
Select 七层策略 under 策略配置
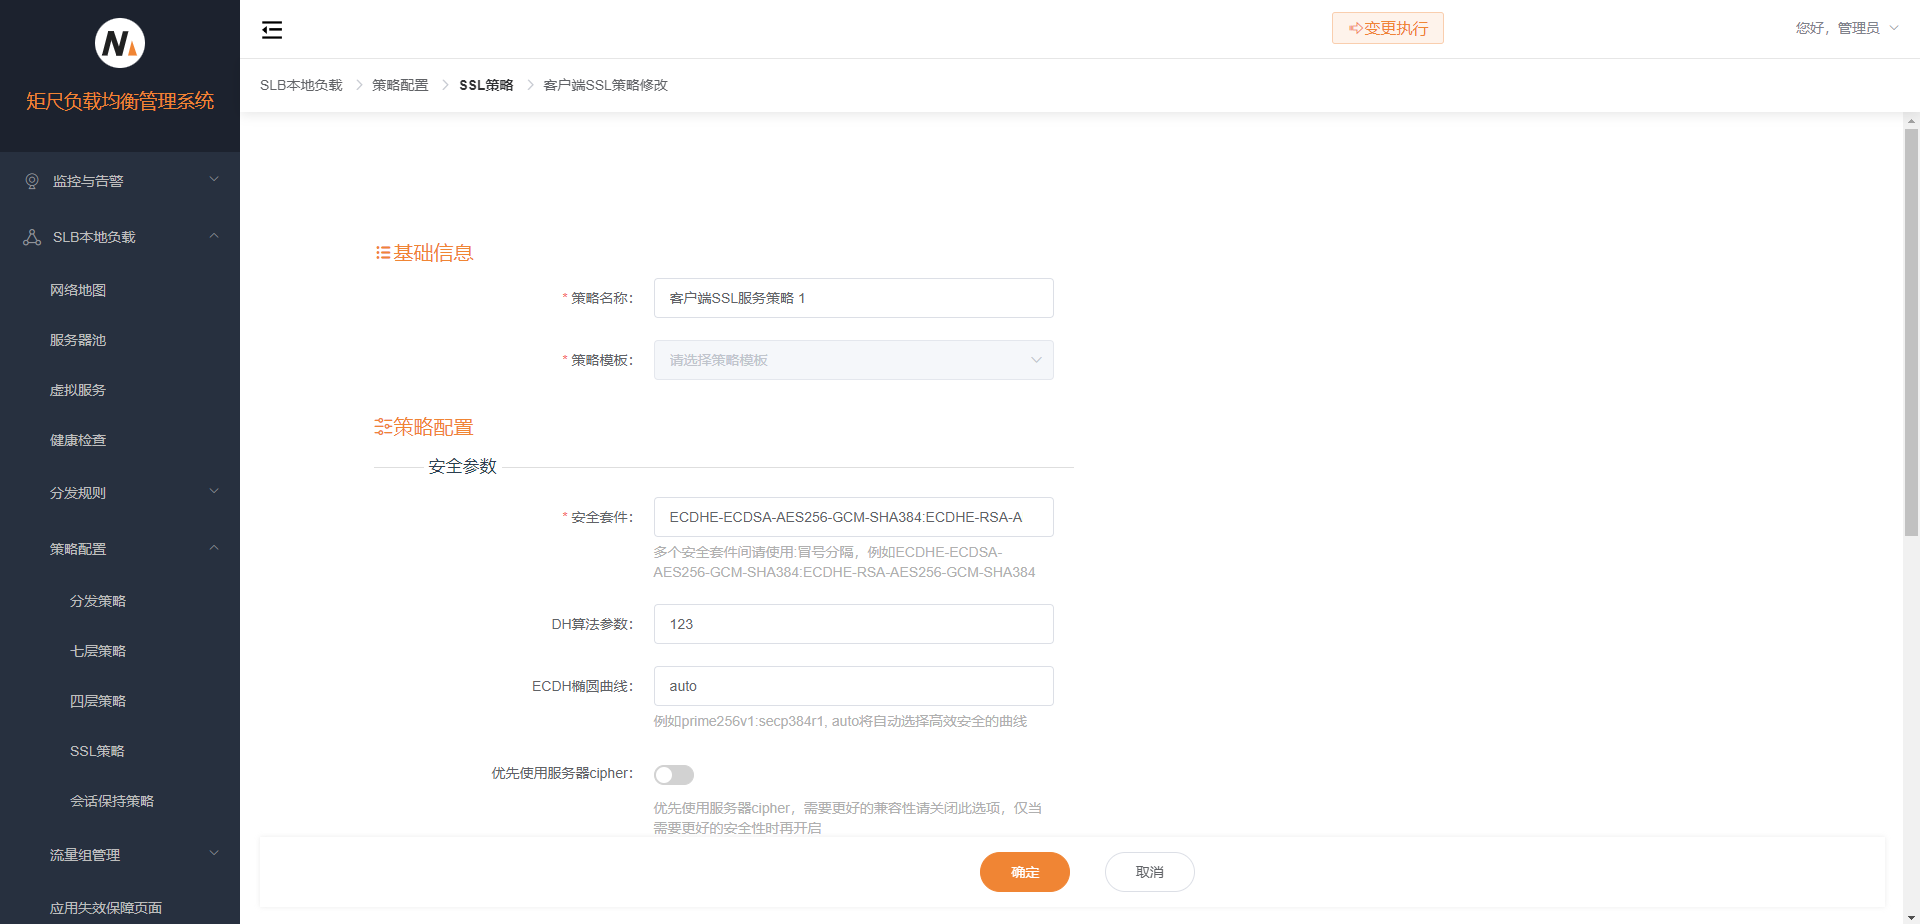tap(97, 650)
